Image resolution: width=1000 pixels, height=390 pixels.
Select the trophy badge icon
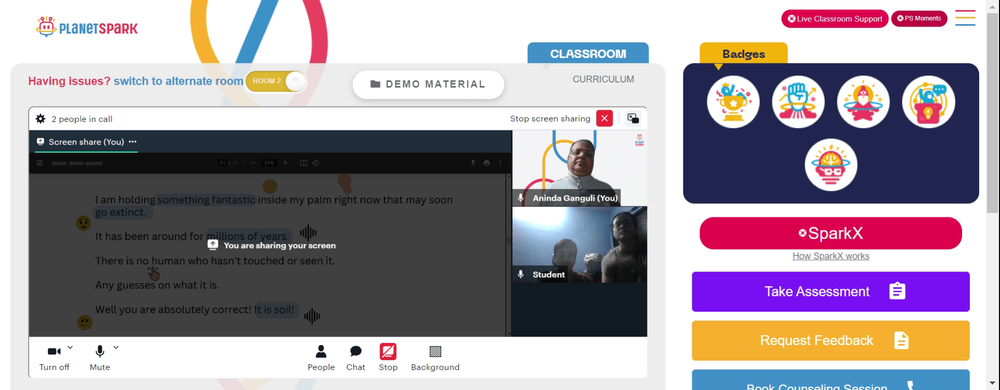click(733, 102)
